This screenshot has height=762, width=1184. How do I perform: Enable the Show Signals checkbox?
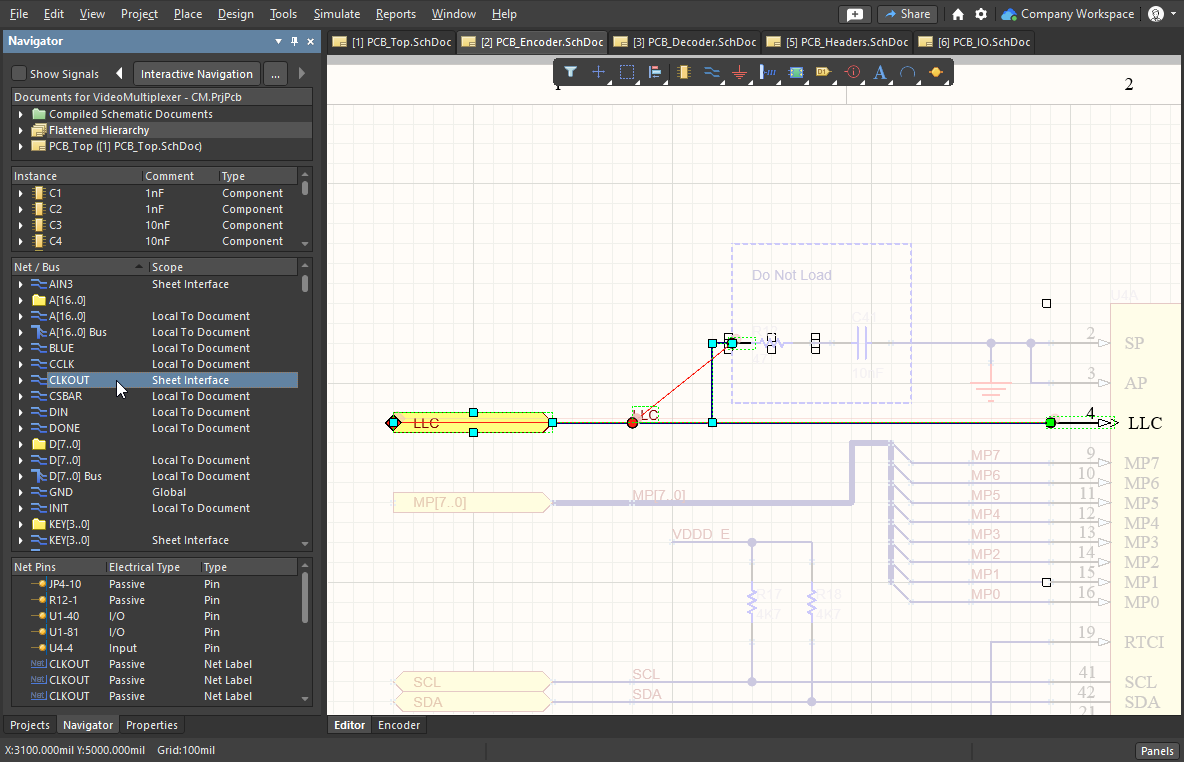[19, 74]
